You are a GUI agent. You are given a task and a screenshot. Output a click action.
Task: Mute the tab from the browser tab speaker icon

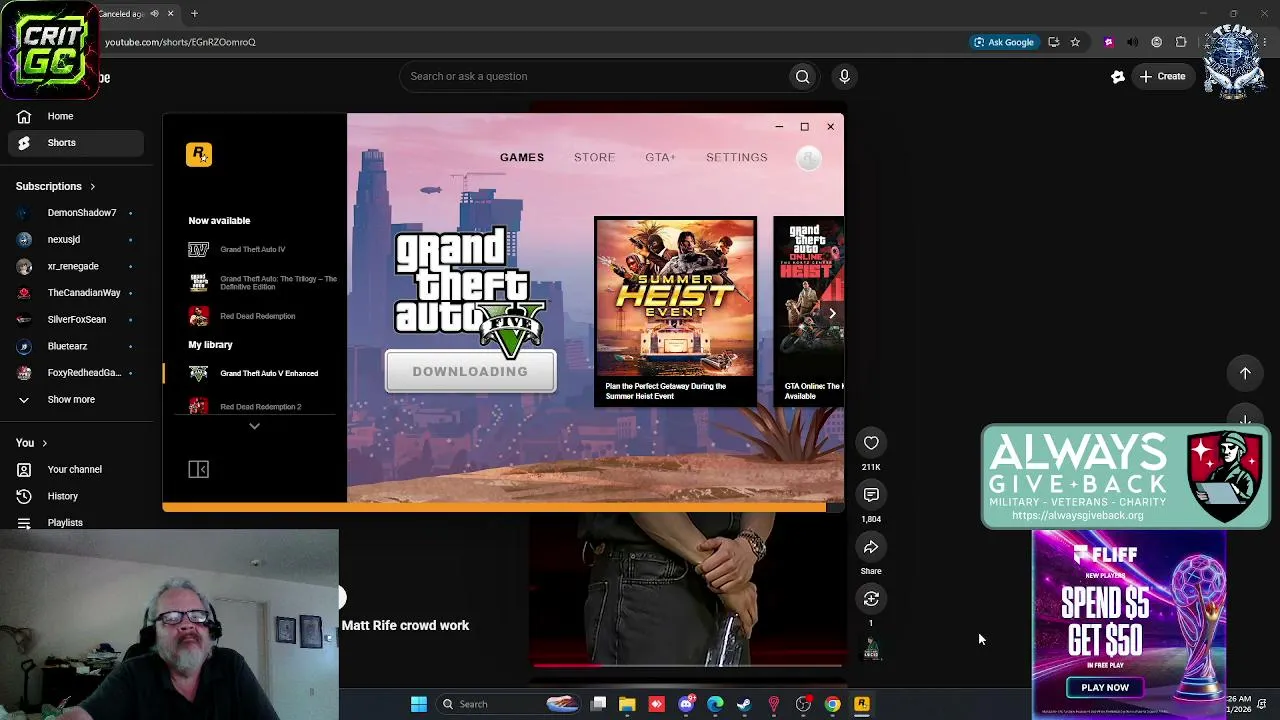(154, 14)
